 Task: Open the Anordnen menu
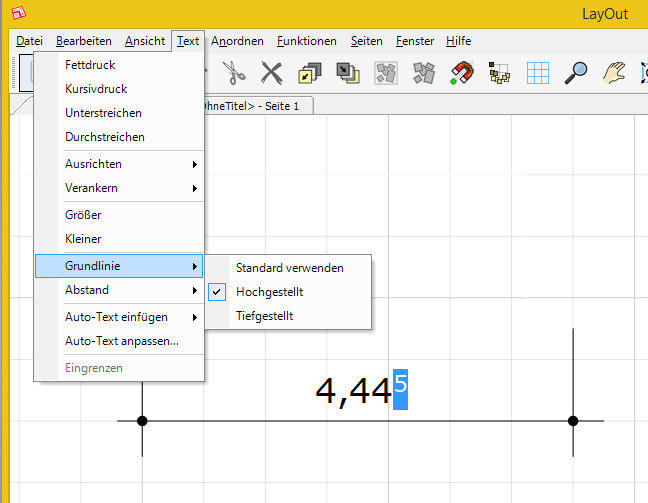tap(237, 41)
